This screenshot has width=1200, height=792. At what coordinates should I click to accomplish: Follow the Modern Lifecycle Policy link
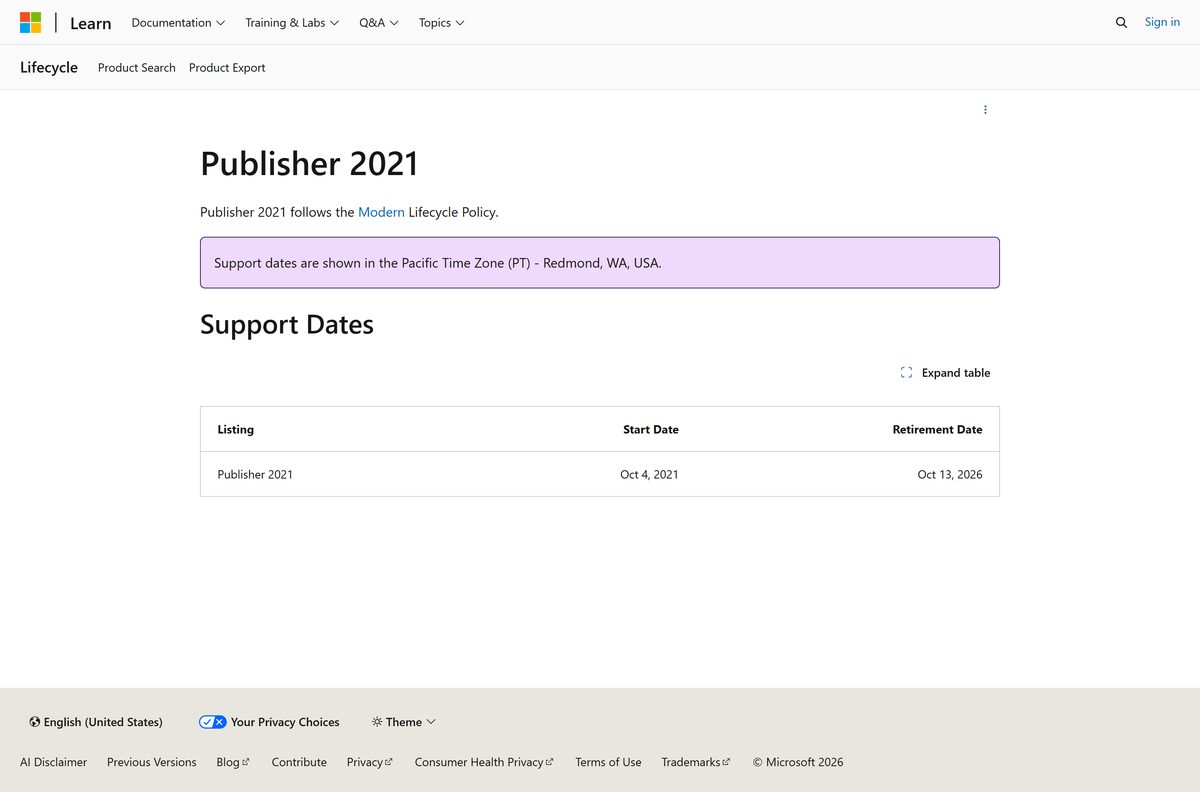coord(381,212)
